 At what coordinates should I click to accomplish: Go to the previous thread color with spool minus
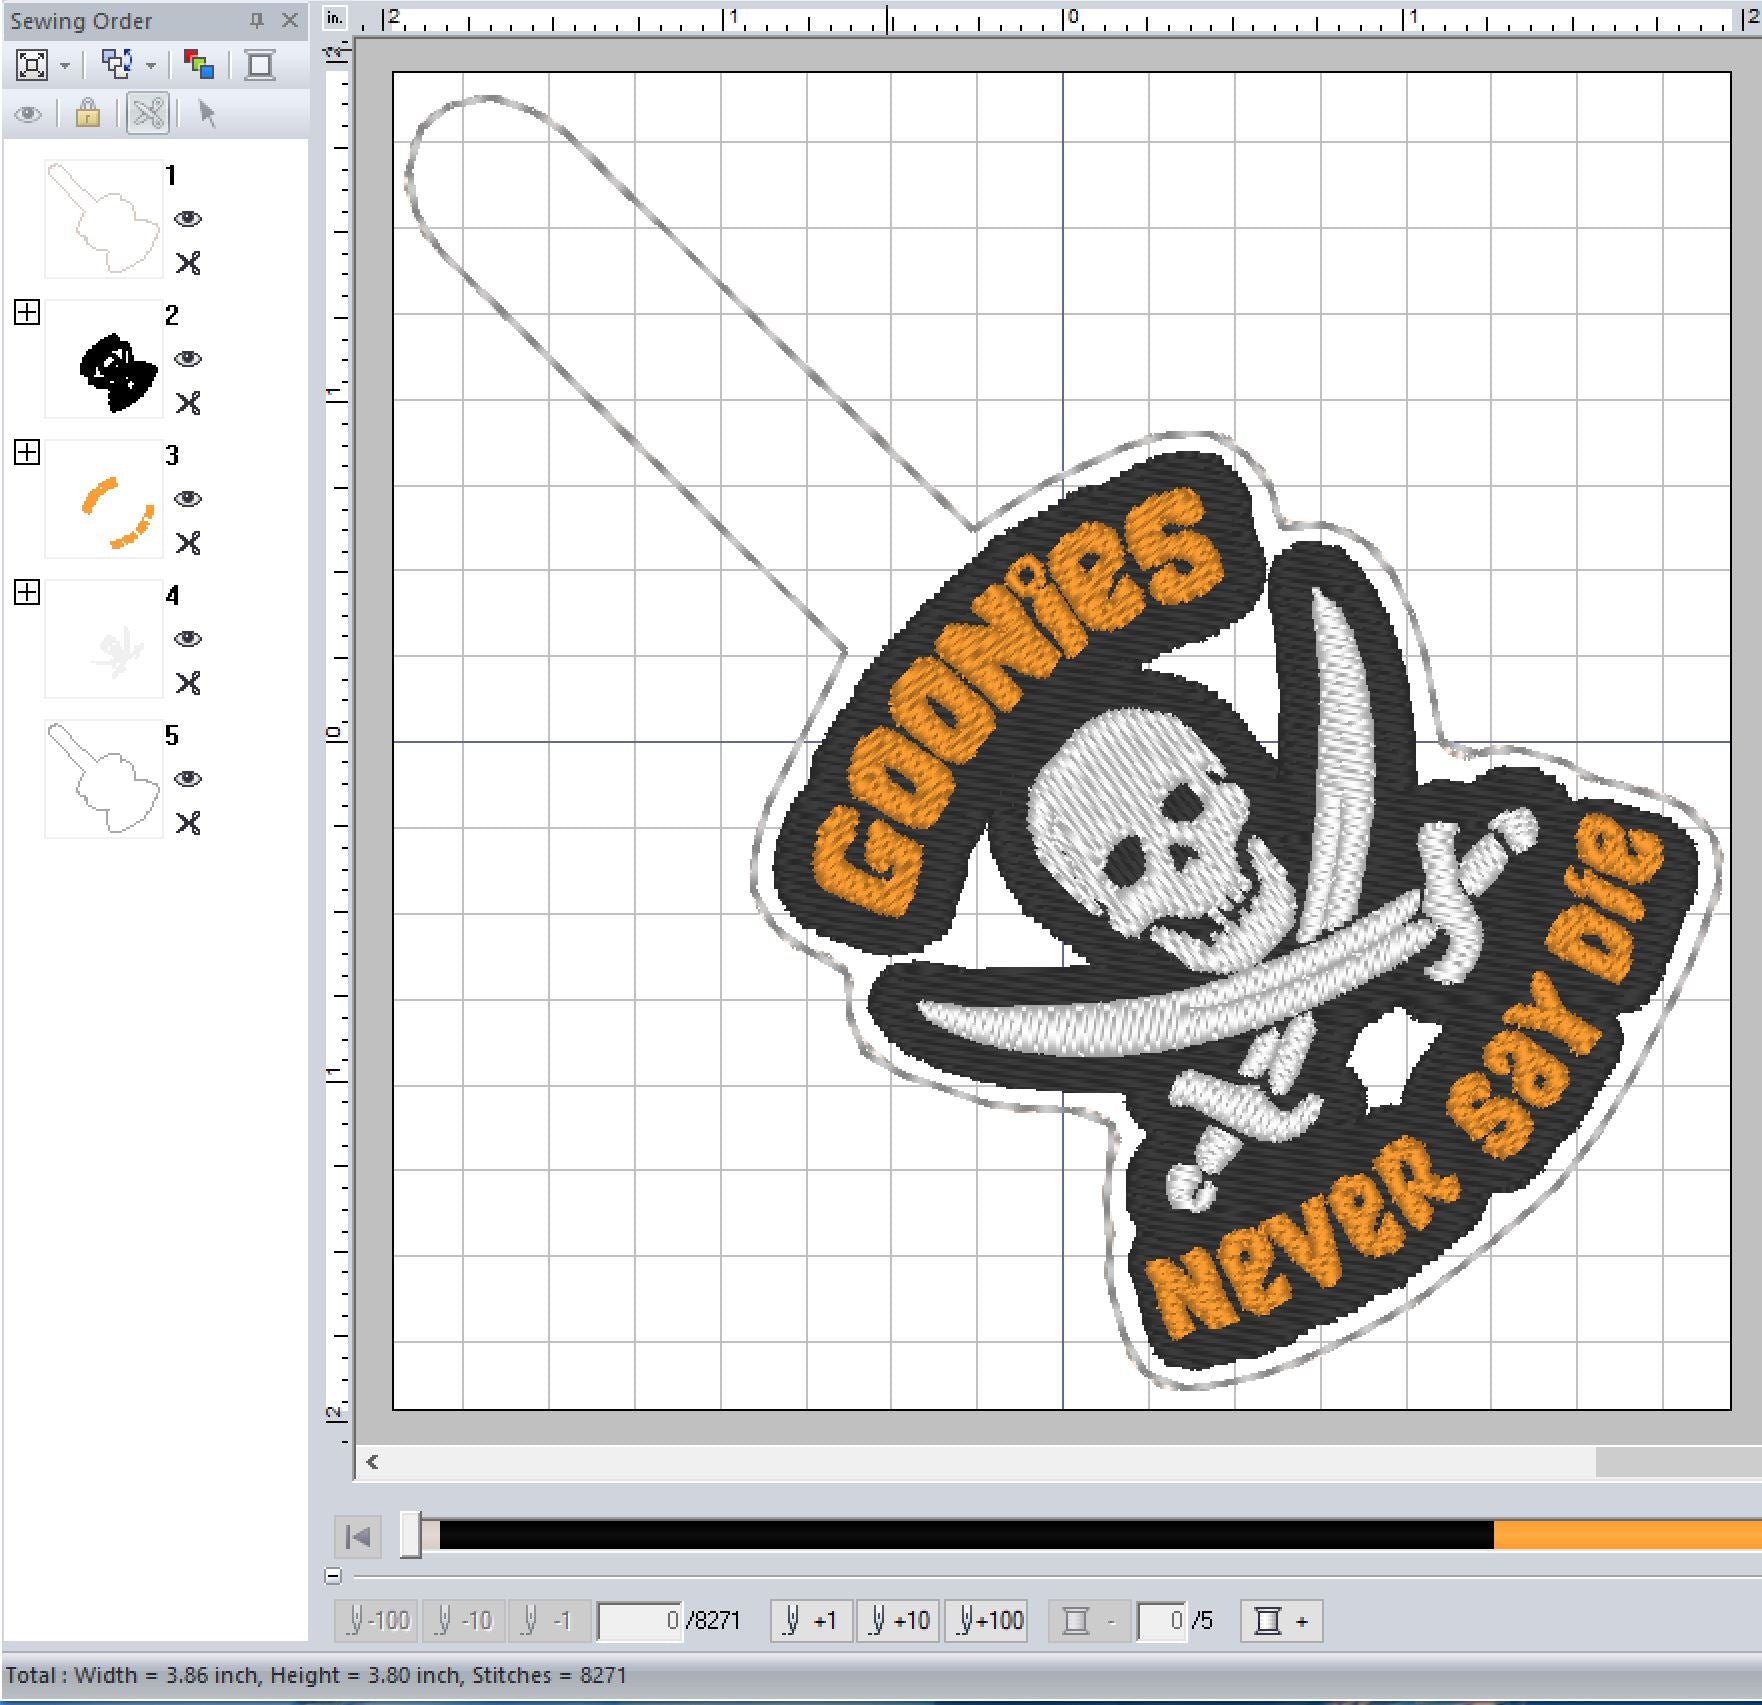1090,1620
